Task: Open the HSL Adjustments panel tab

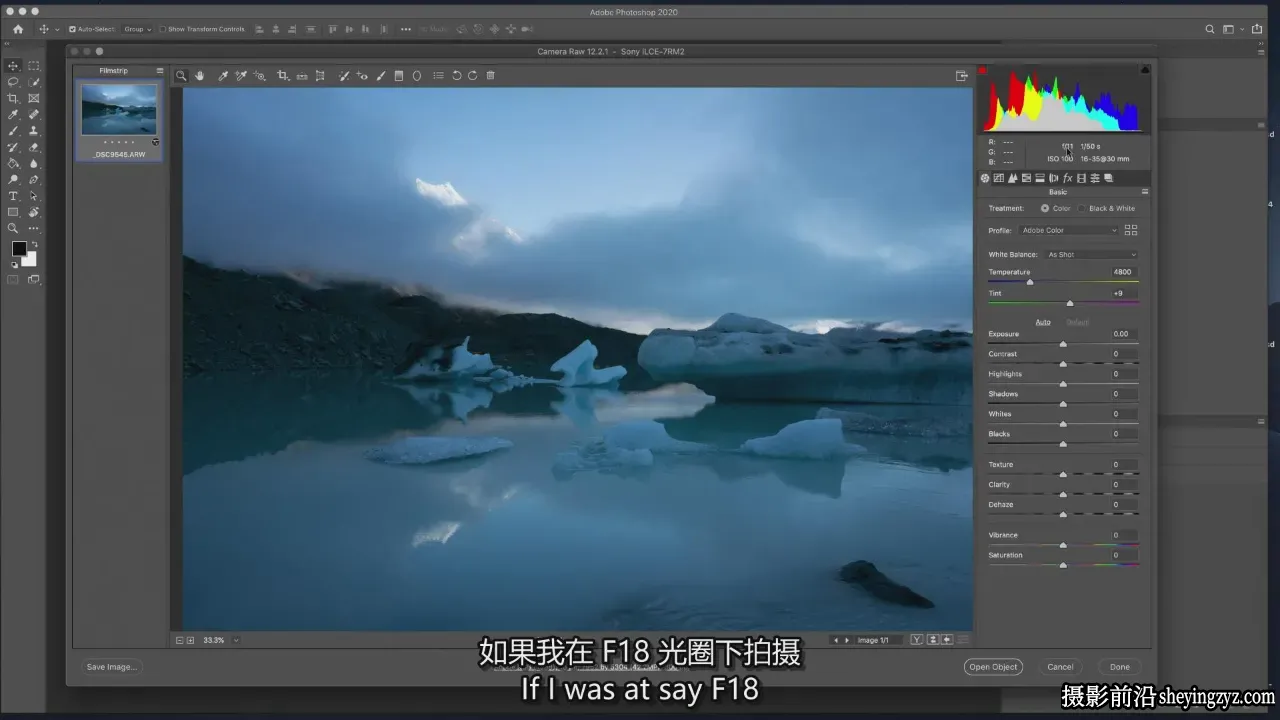Action: pyautogui.click(x=1026, y=178)
